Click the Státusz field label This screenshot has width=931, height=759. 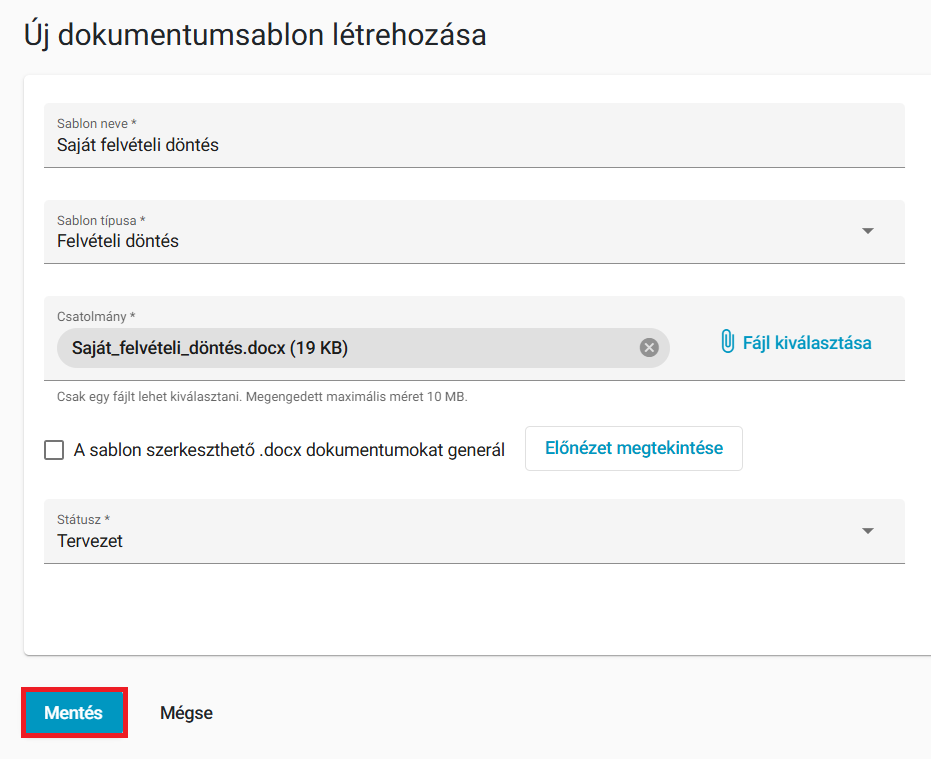pyautogui.click(x=83, y=520)
